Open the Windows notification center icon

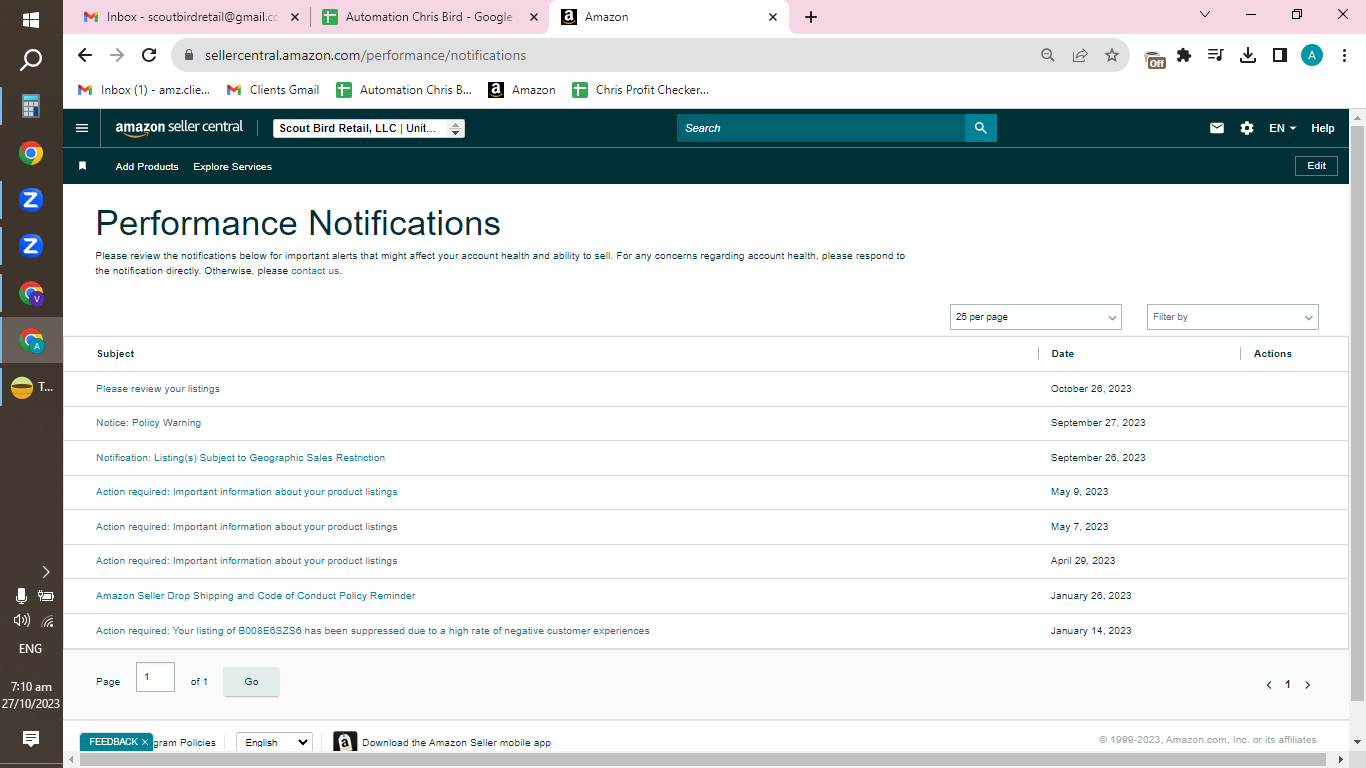tap(31, 739)
